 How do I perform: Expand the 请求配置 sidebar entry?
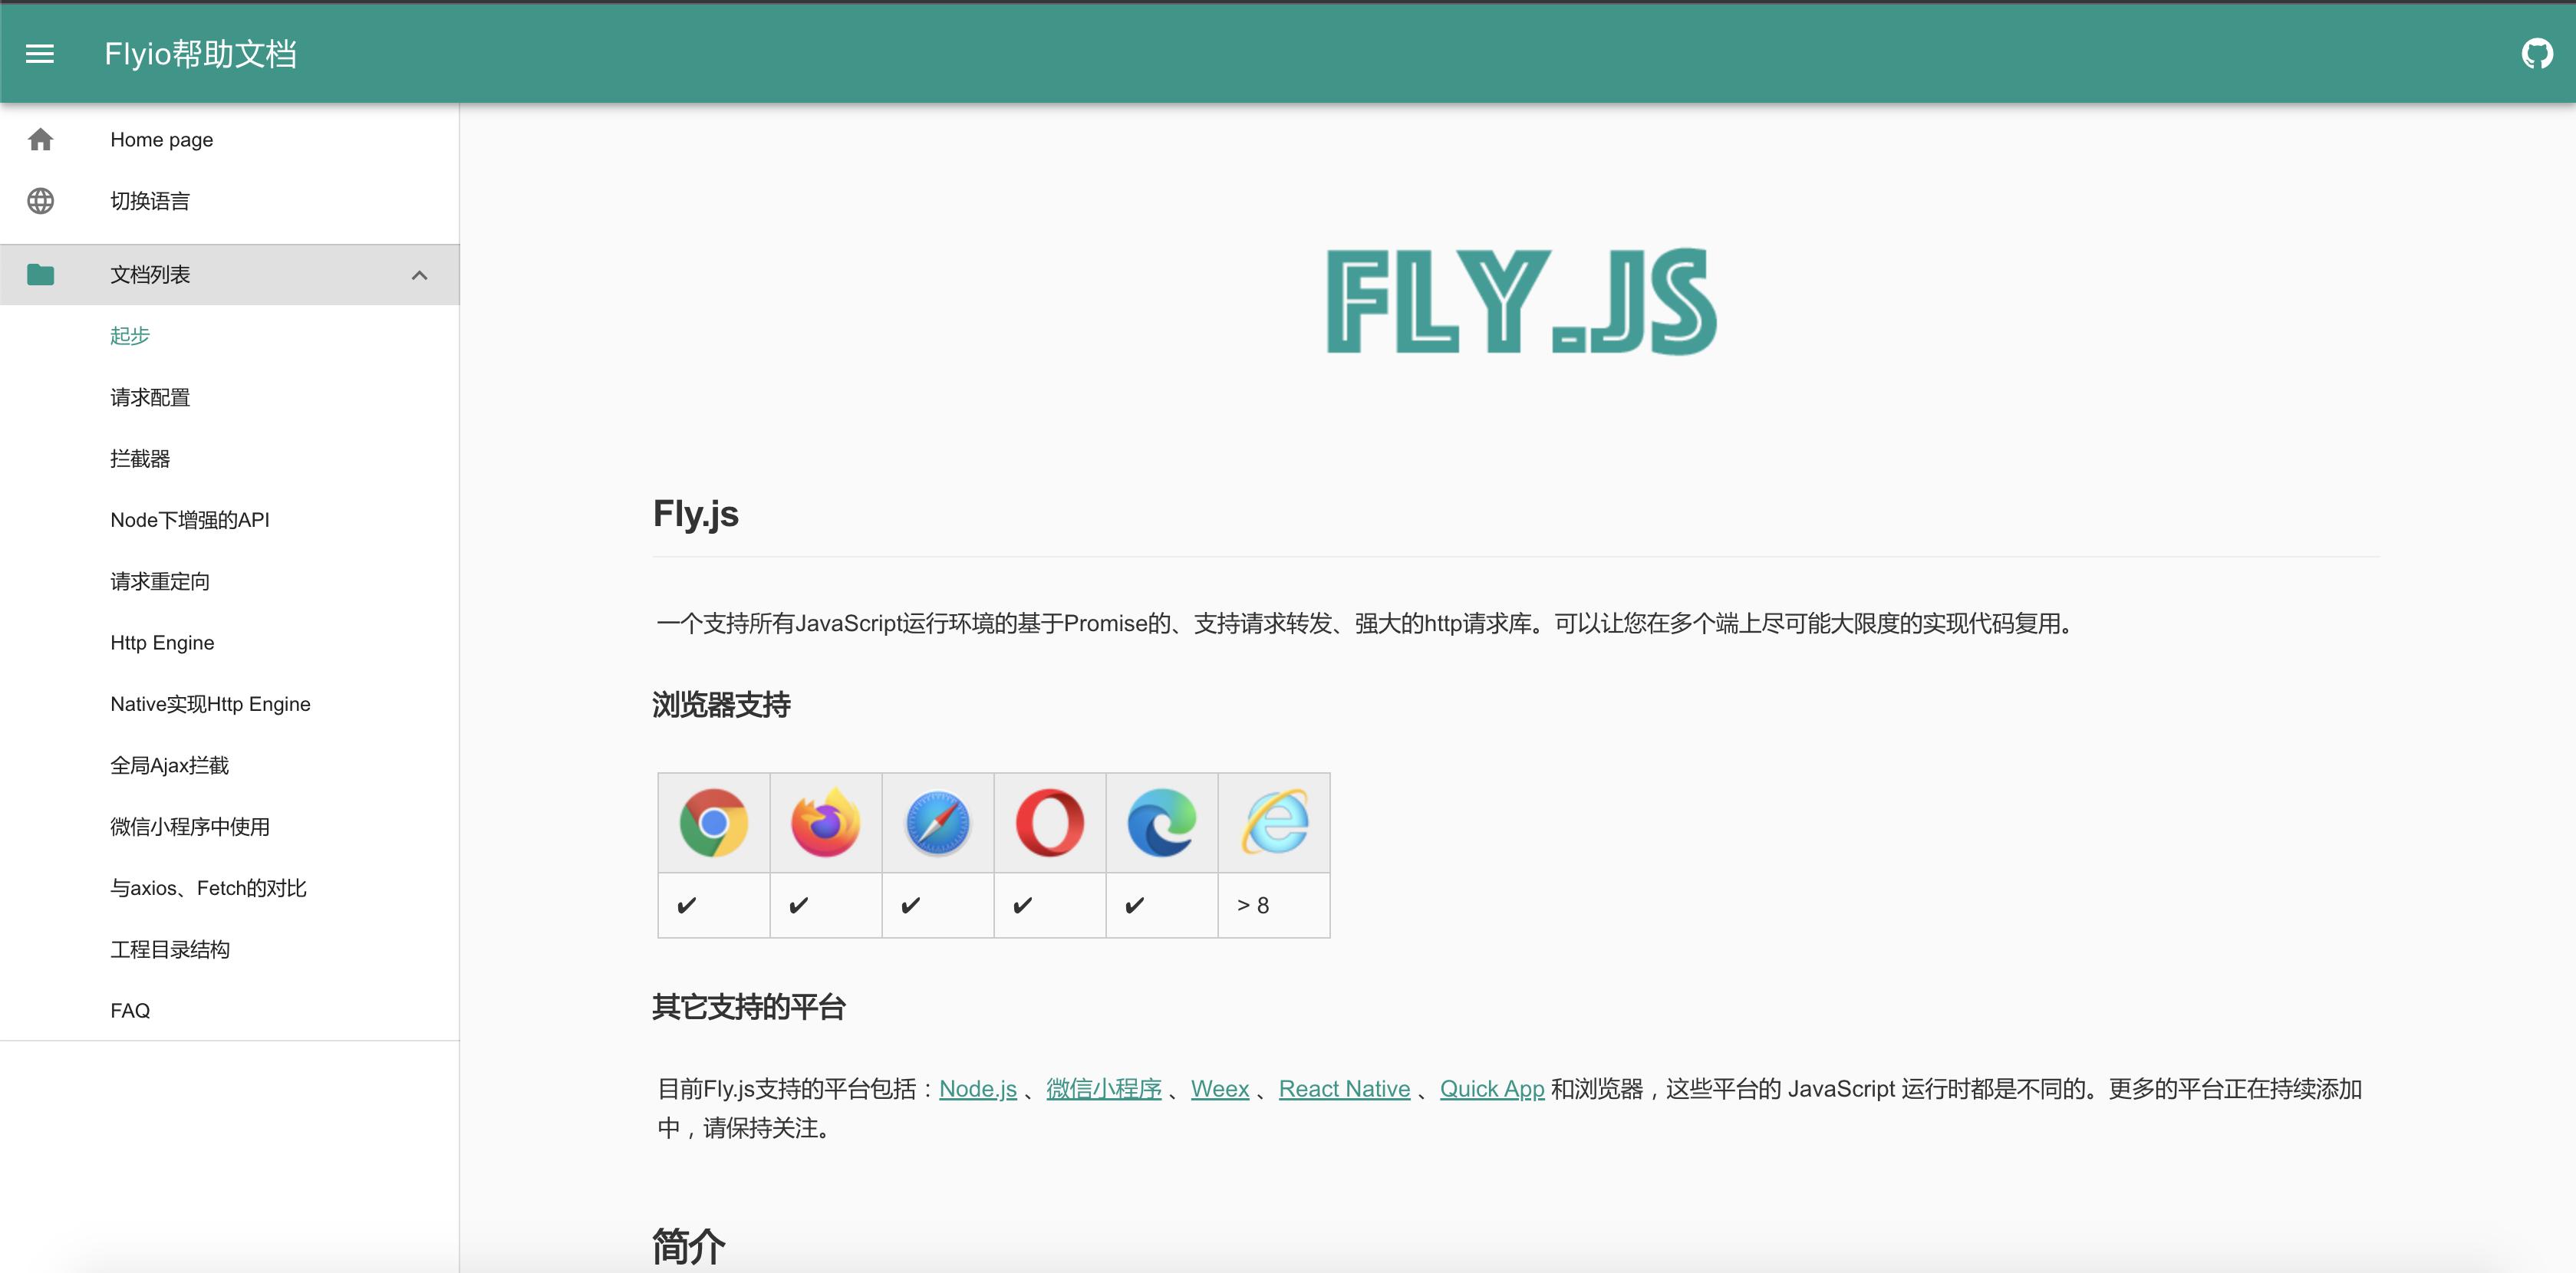coord(152,397)
